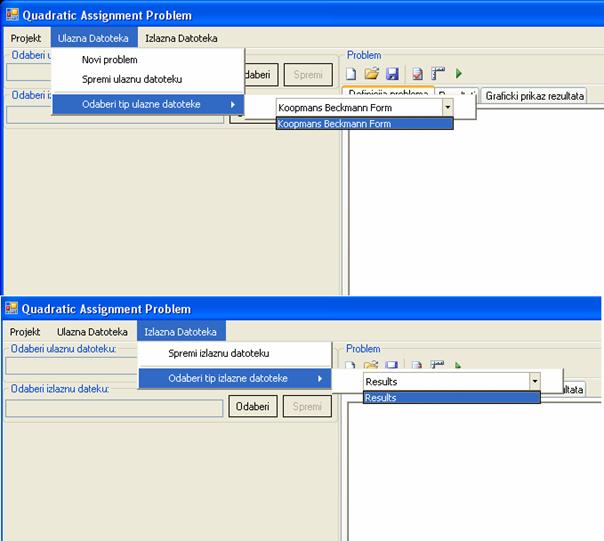Switch to Graficki prikaz rezultata tab in top window
The width and height of the screenshot is (604, 541).
(534, 96)
